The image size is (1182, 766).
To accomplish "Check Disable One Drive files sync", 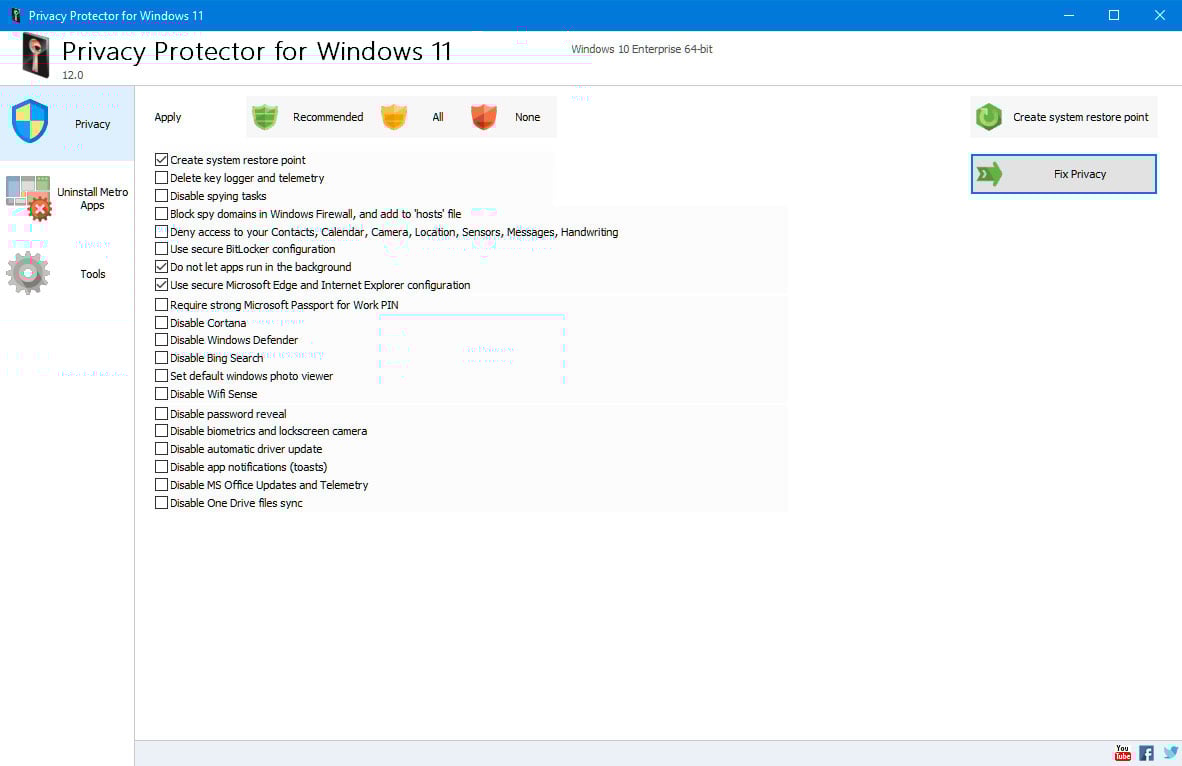I will [x=161, y=503].
